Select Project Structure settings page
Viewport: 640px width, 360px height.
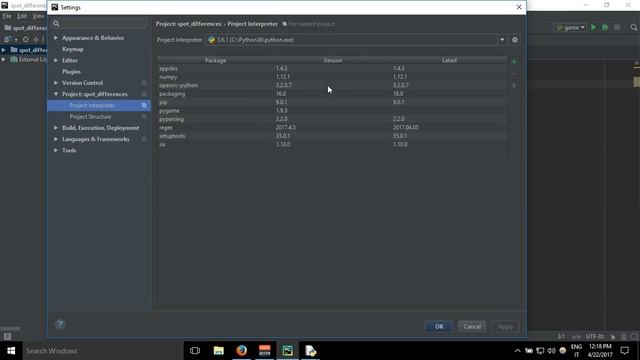[x=90, y=117]
